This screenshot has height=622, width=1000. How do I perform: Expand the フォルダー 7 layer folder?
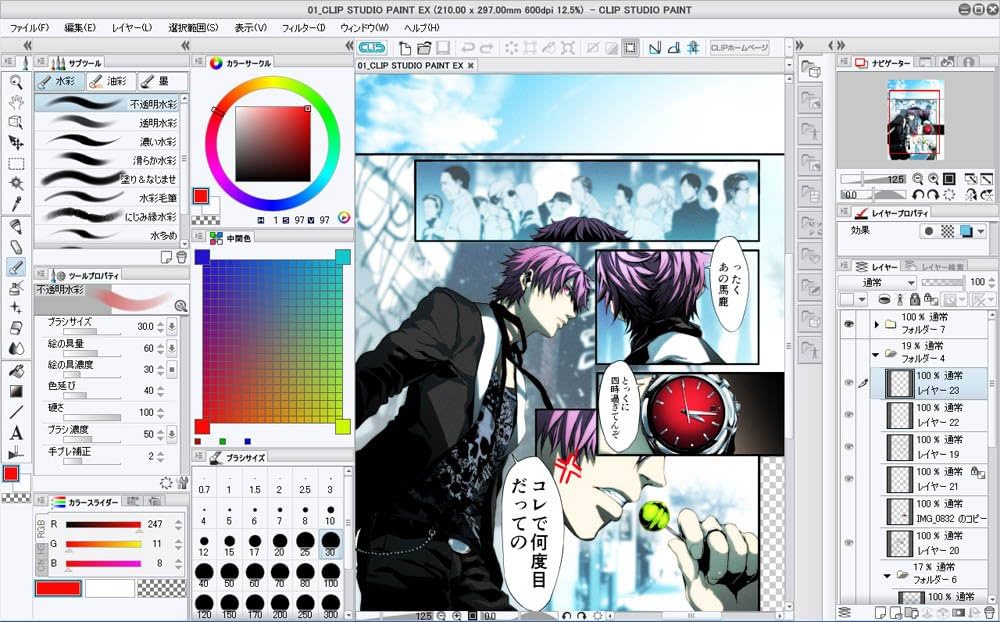876,324
